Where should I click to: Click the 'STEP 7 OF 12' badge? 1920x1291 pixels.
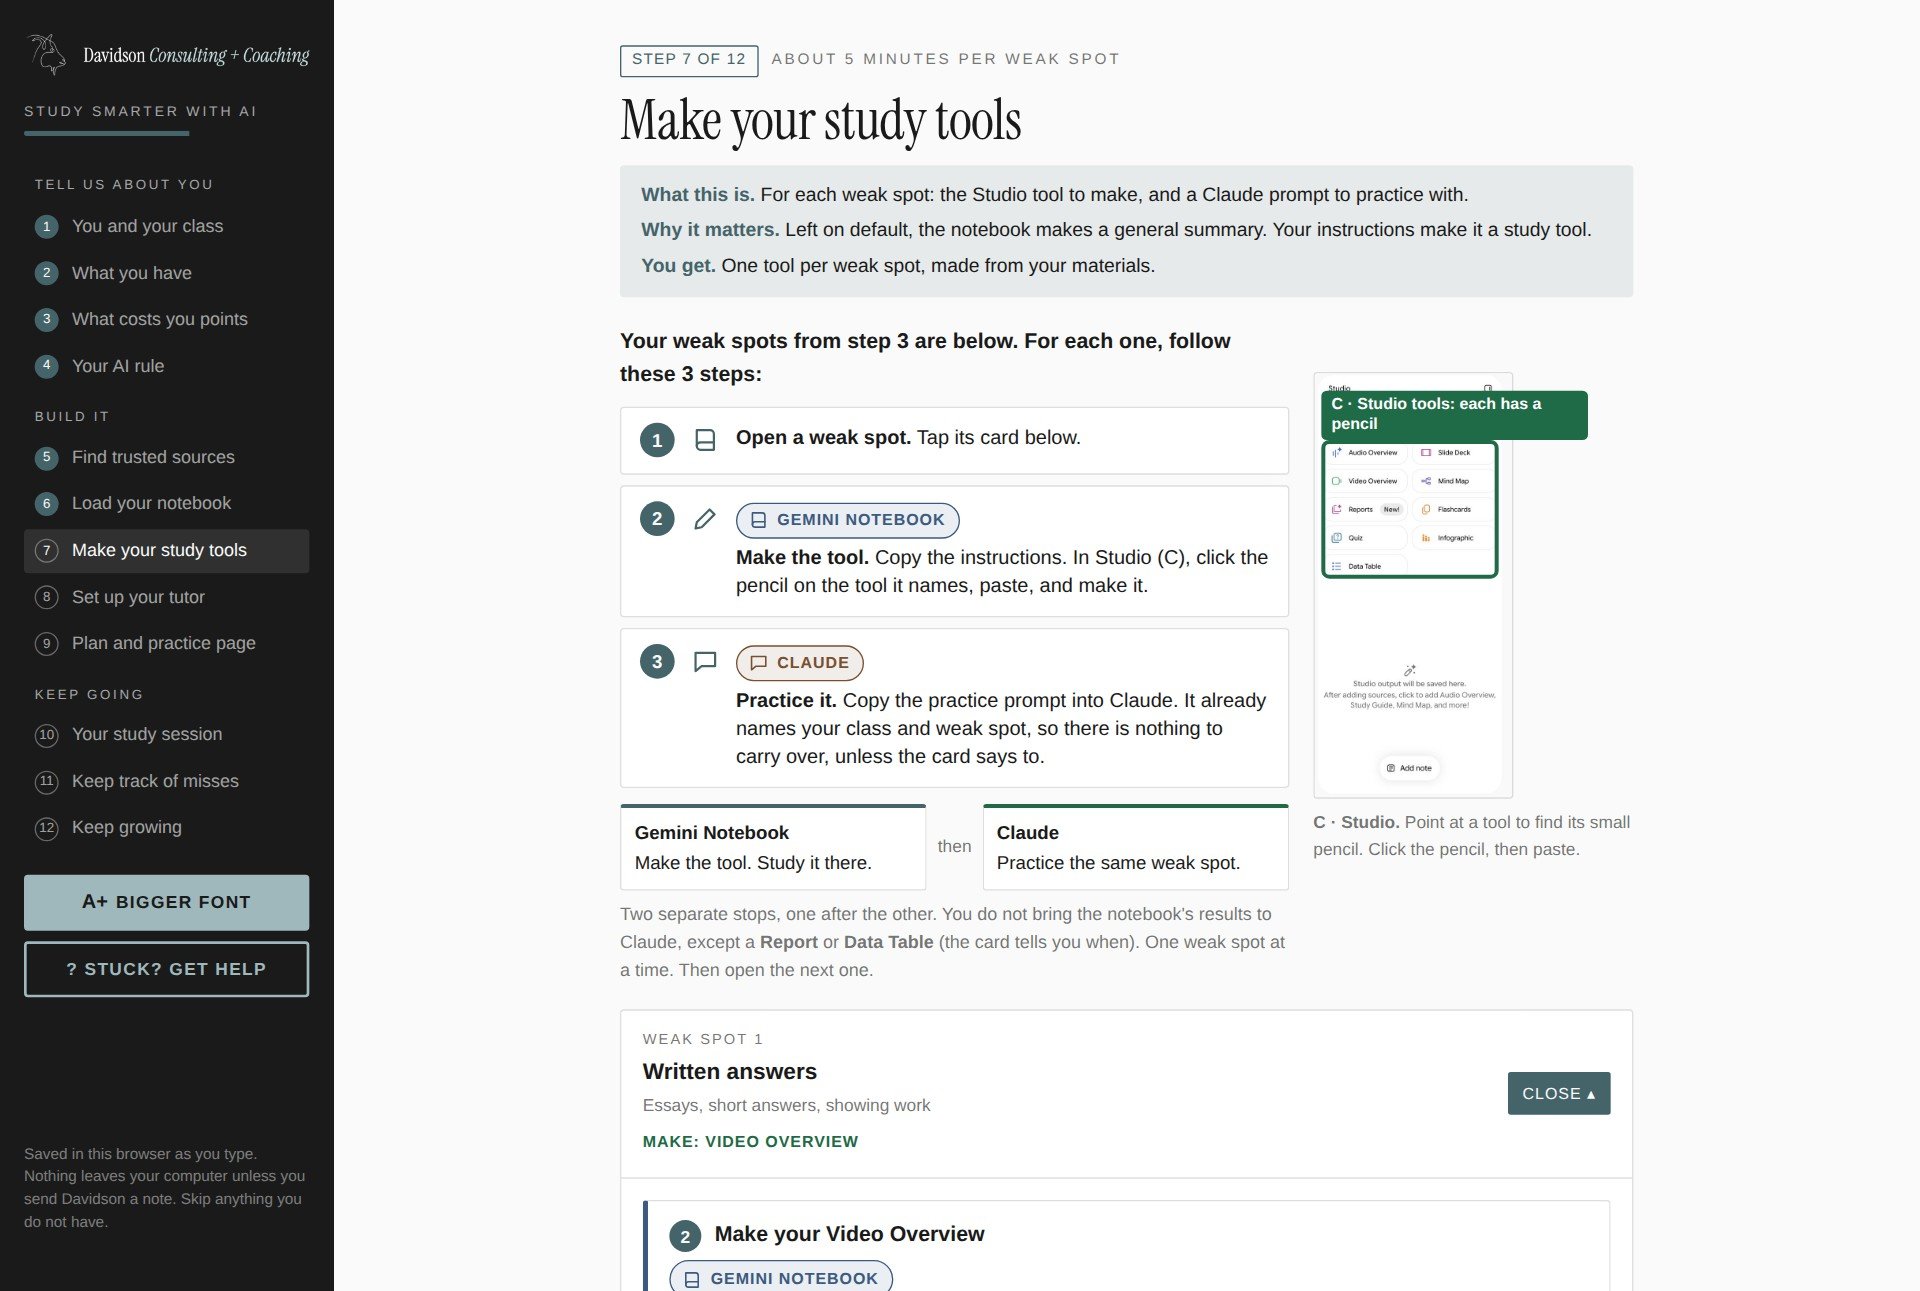point(689,60)
